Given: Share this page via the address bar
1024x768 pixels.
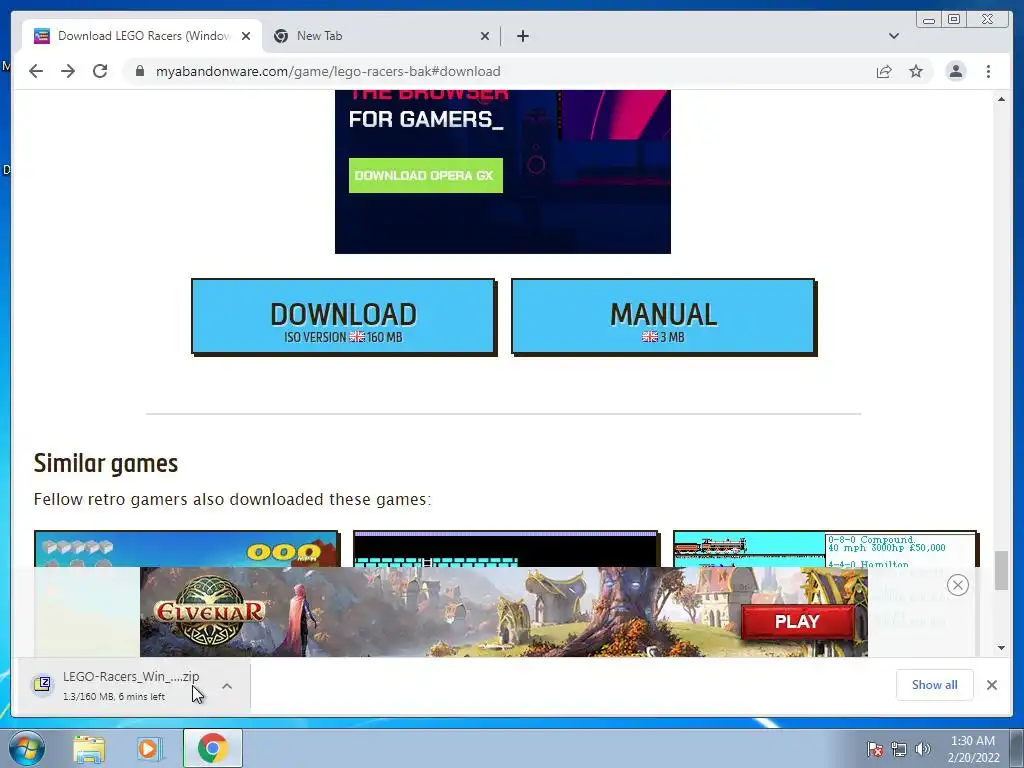Looking at the screenshot, I should pos(884,71).
